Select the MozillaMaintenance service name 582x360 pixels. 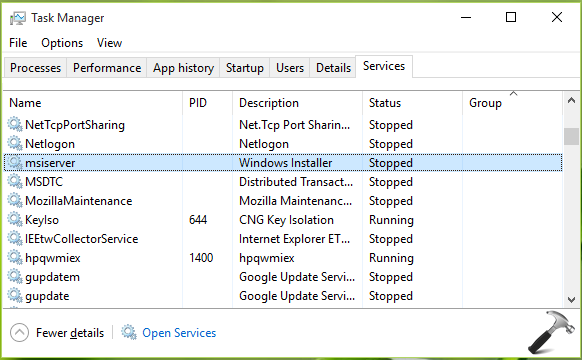78,201
